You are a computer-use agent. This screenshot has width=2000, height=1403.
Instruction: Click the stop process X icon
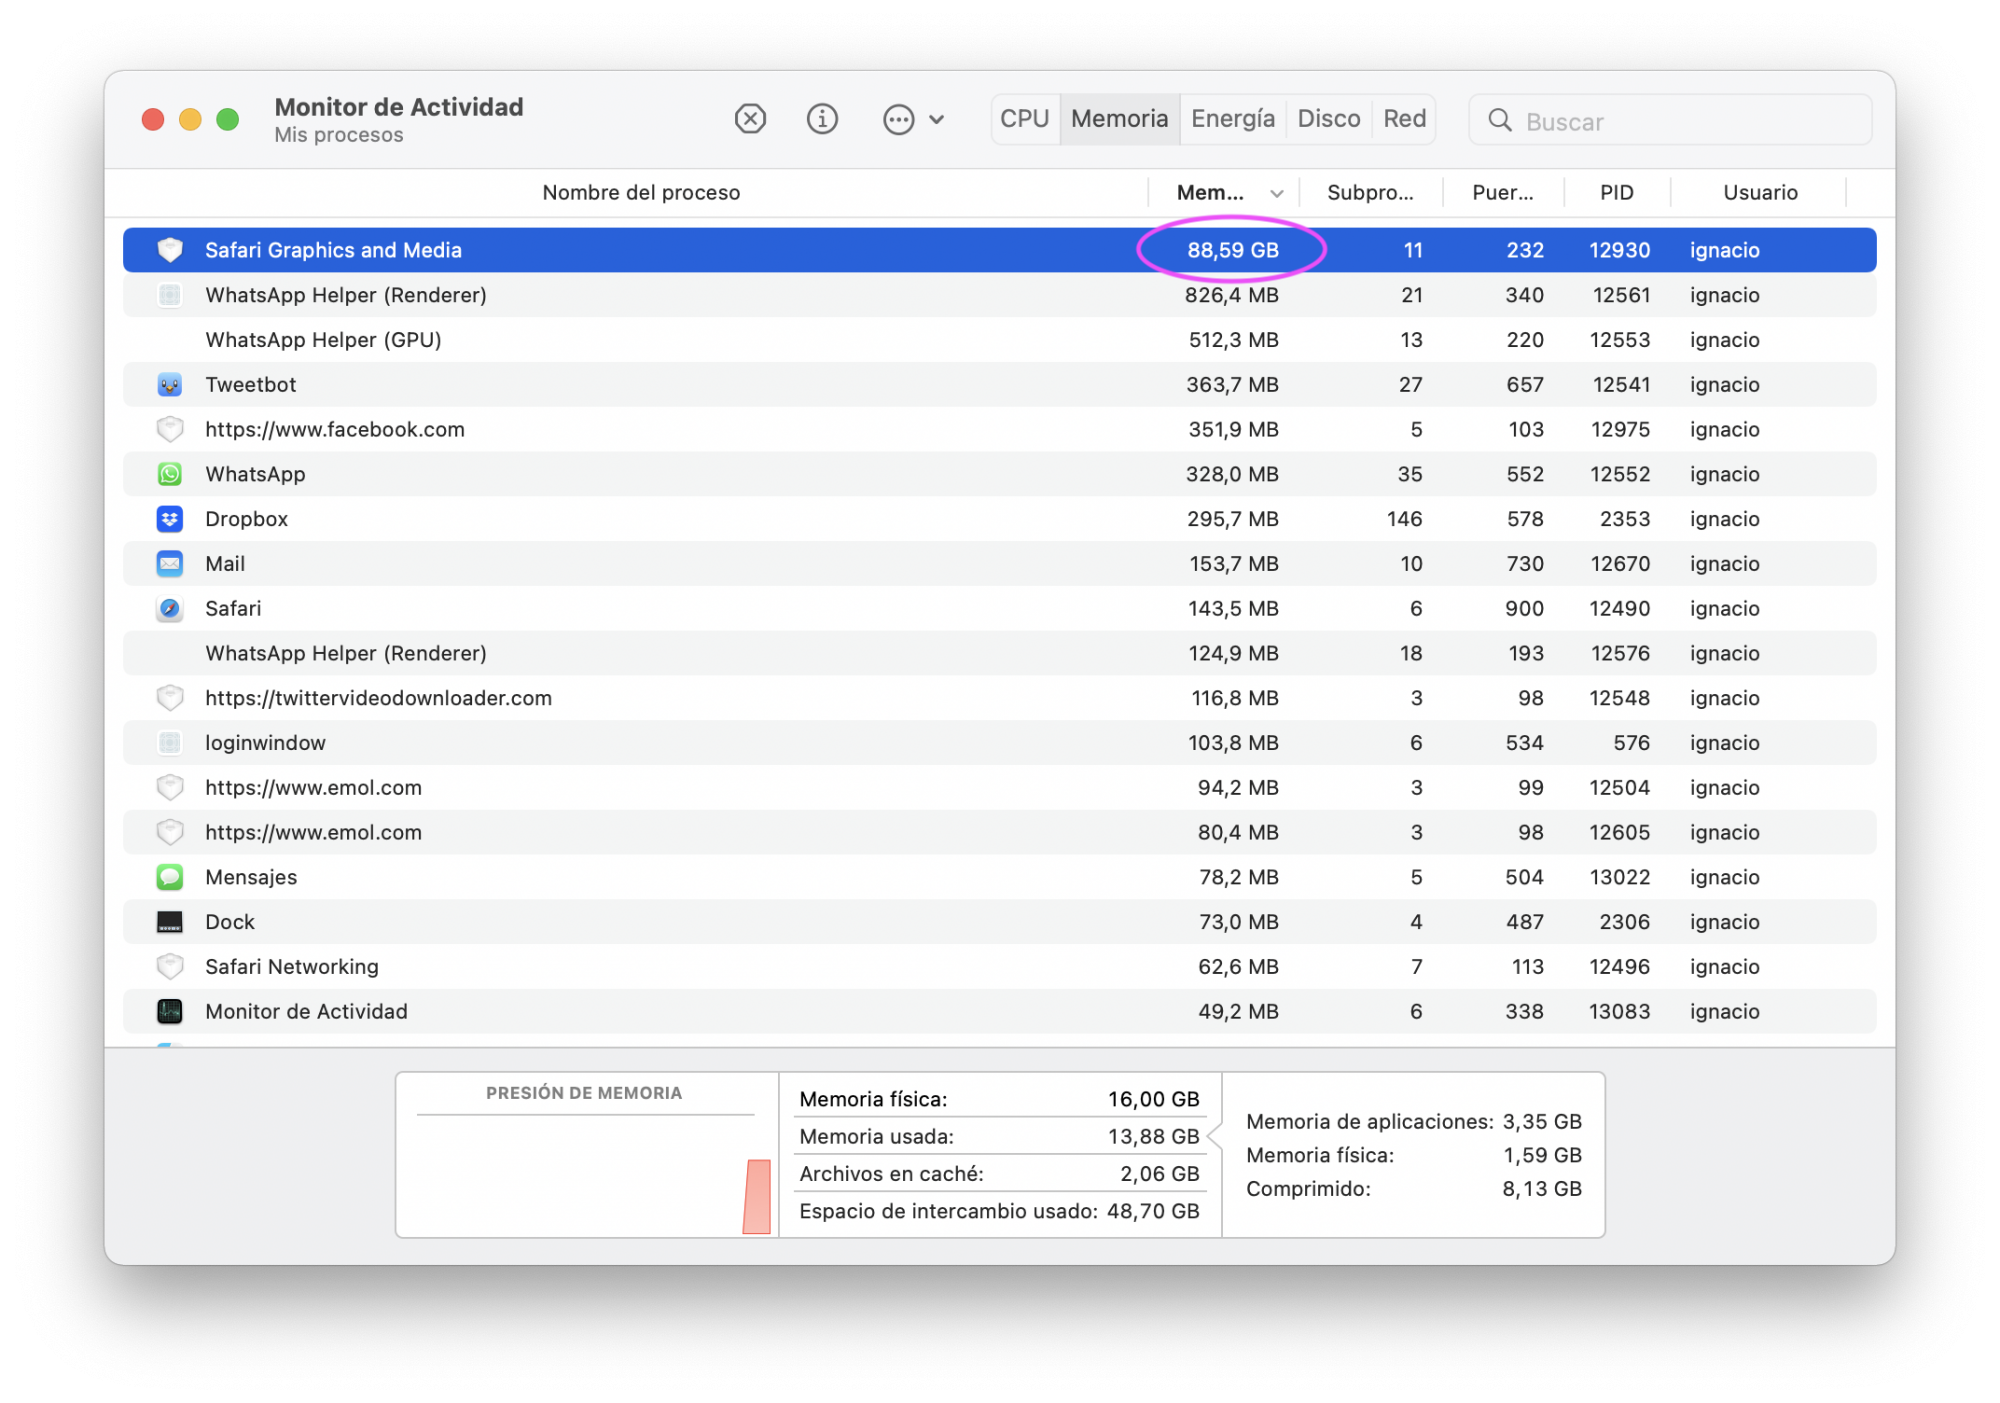pos(750,119)
